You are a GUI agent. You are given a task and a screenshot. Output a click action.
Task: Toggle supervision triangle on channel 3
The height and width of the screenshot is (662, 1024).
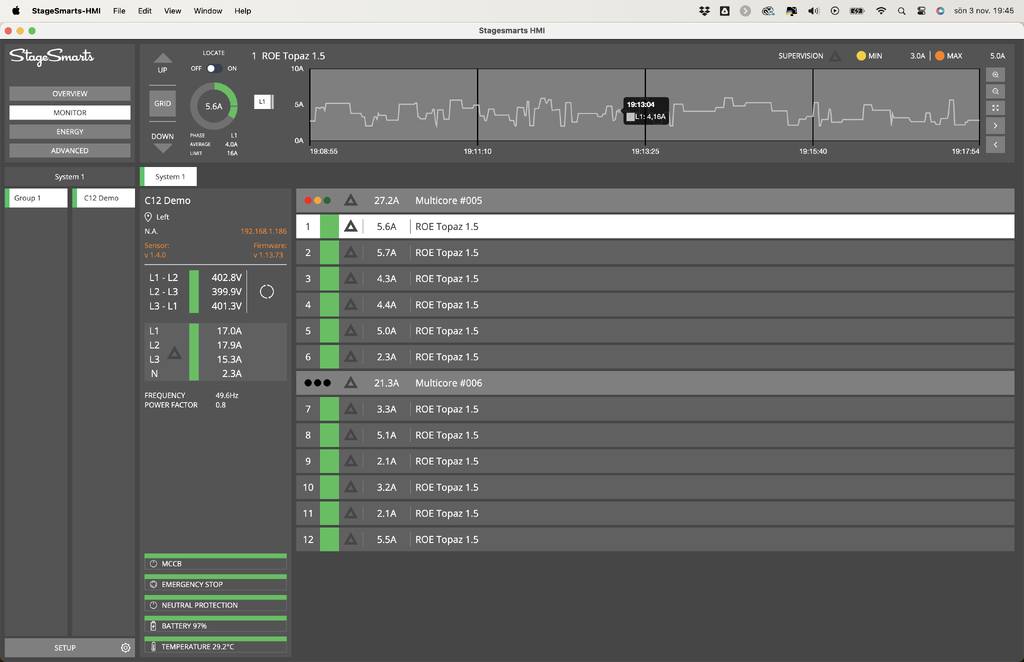coord(351,279)
